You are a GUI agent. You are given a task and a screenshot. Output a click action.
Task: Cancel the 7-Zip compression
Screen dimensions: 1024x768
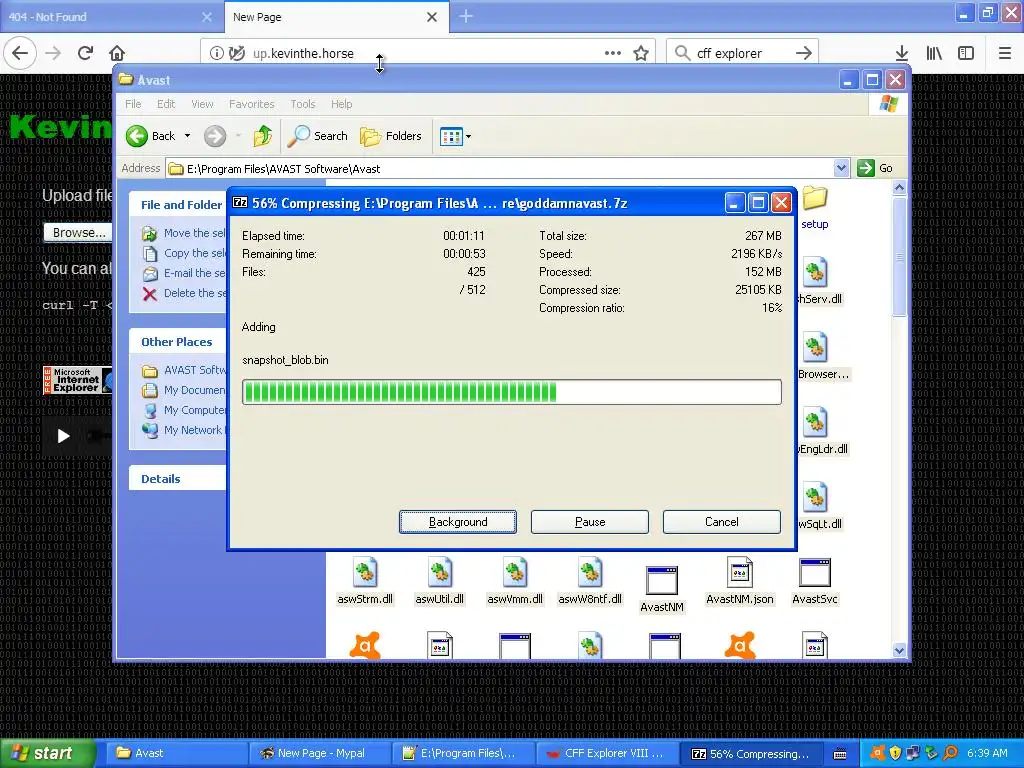click(x=722, y=522)
